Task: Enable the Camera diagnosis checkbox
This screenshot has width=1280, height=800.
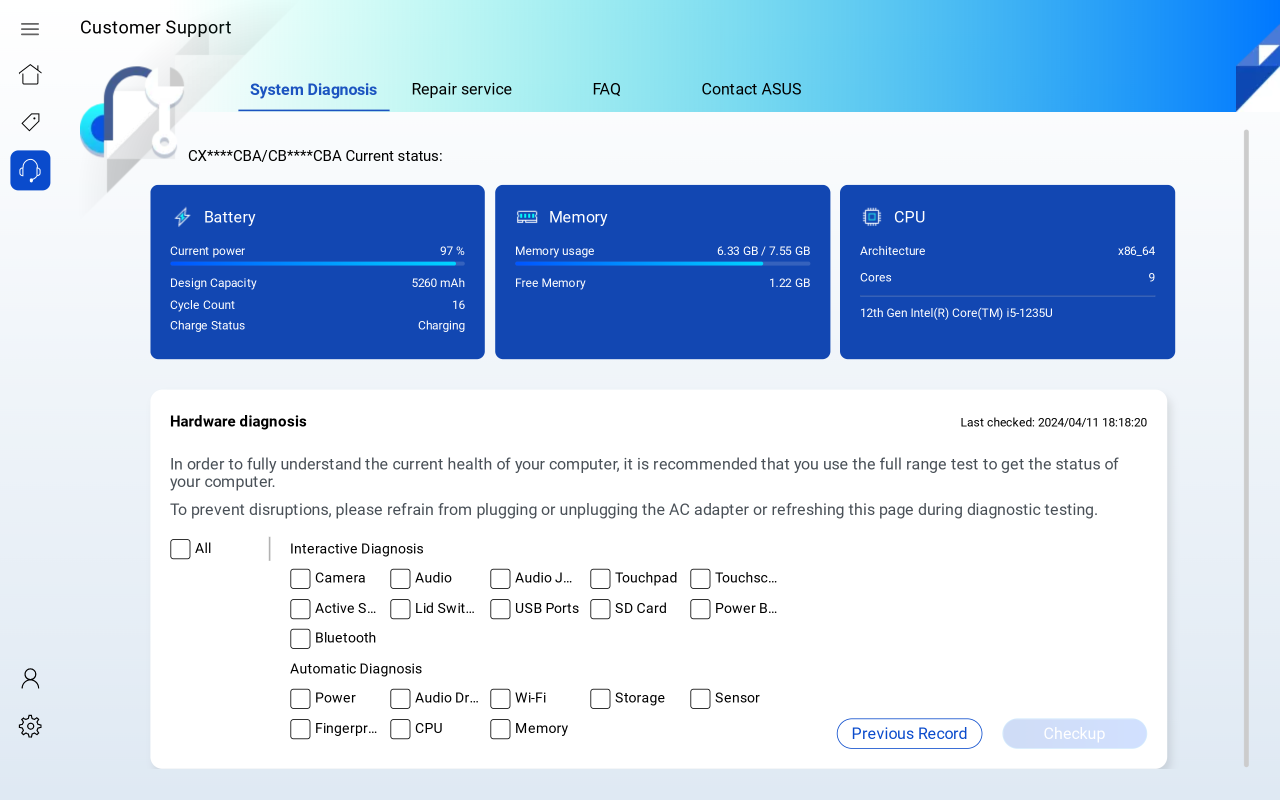Action: [300, 578]
